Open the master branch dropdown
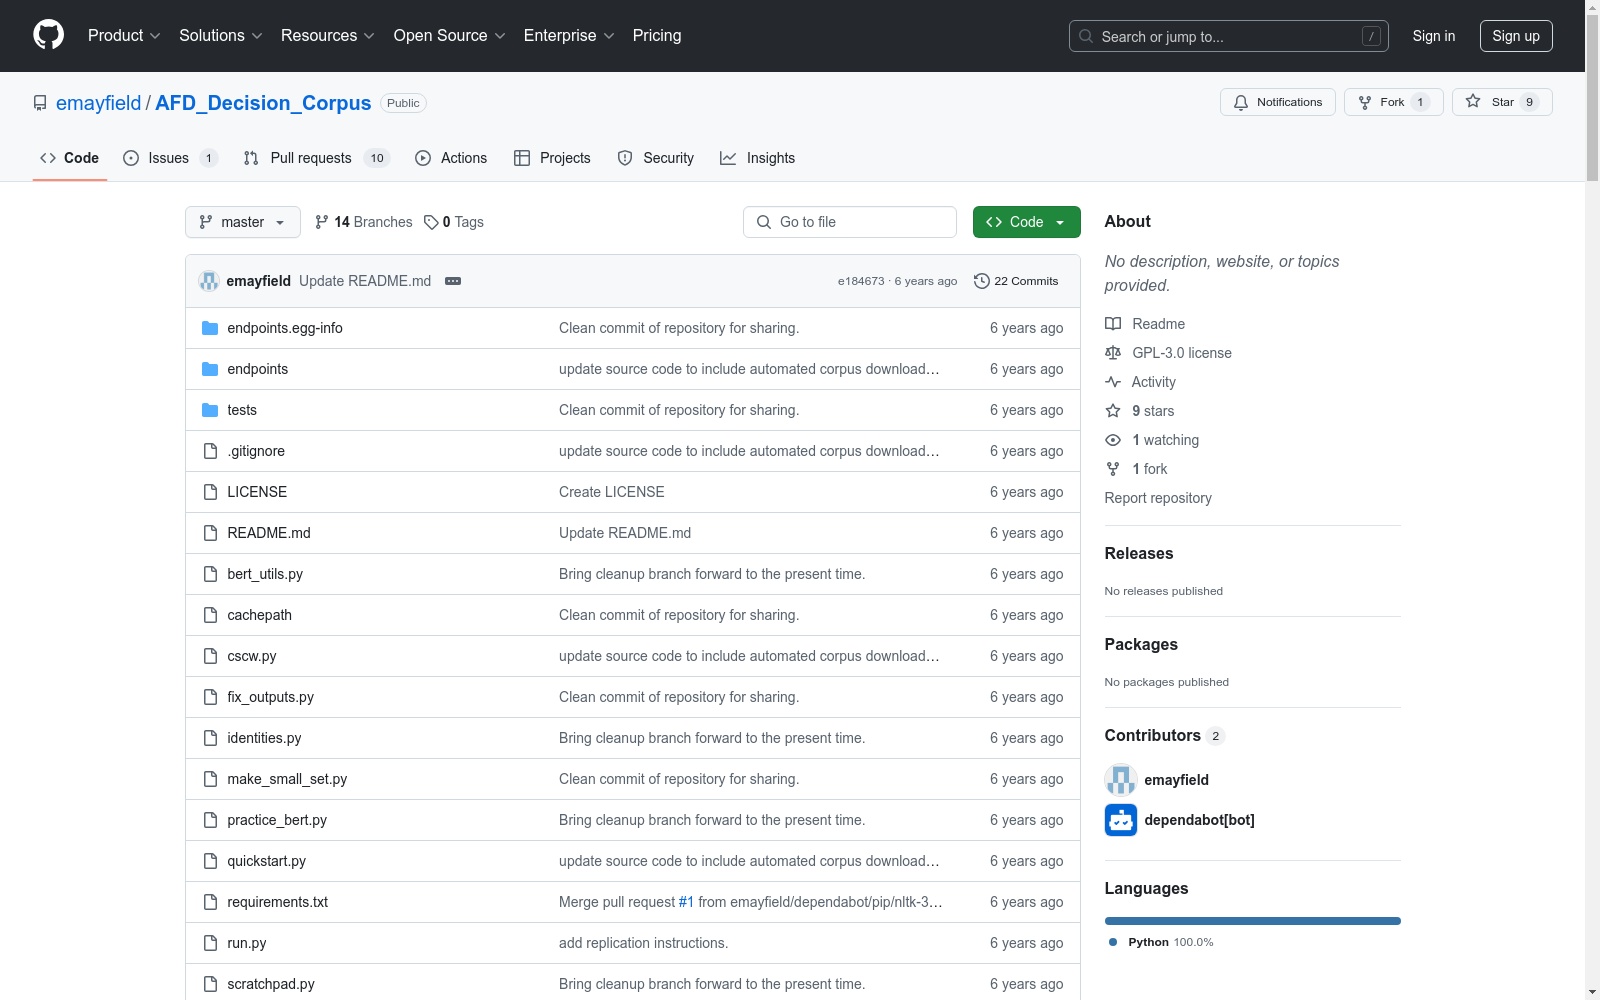1600x1000 pixels. click(x=243, y=222)
